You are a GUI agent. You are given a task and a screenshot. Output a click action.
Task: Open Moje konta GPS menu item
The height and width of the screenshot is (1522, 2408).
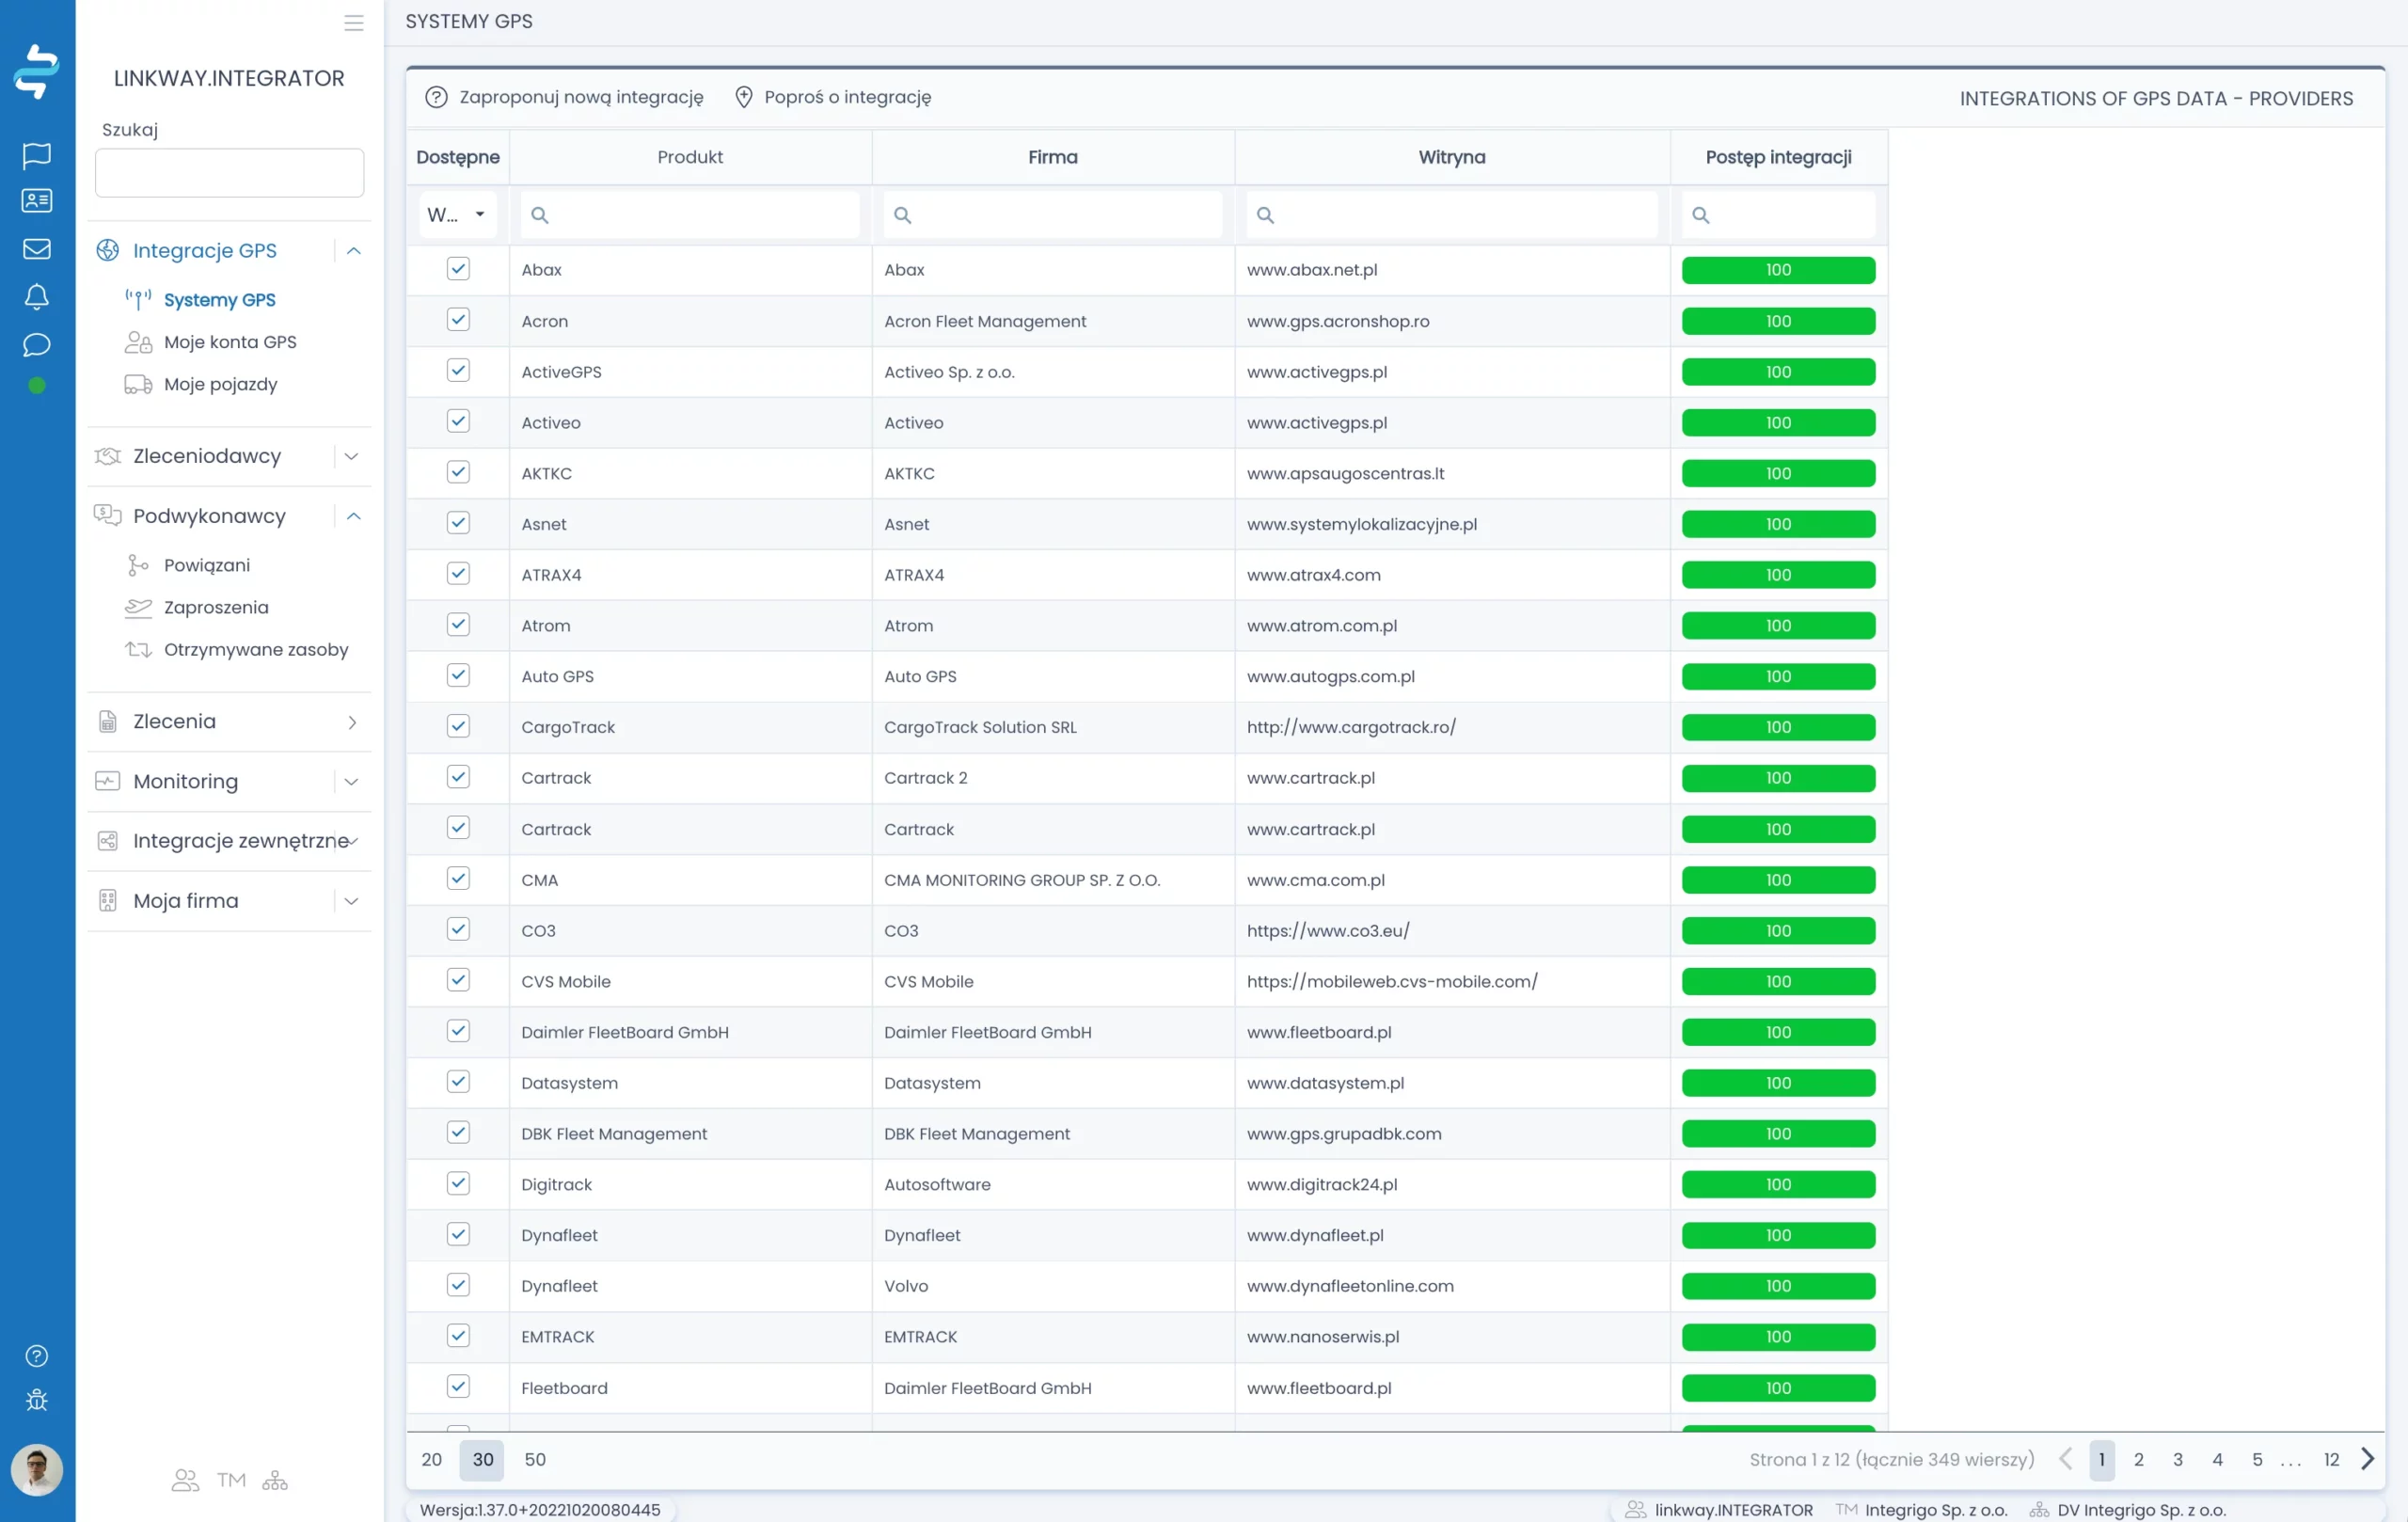click(230, 342)
